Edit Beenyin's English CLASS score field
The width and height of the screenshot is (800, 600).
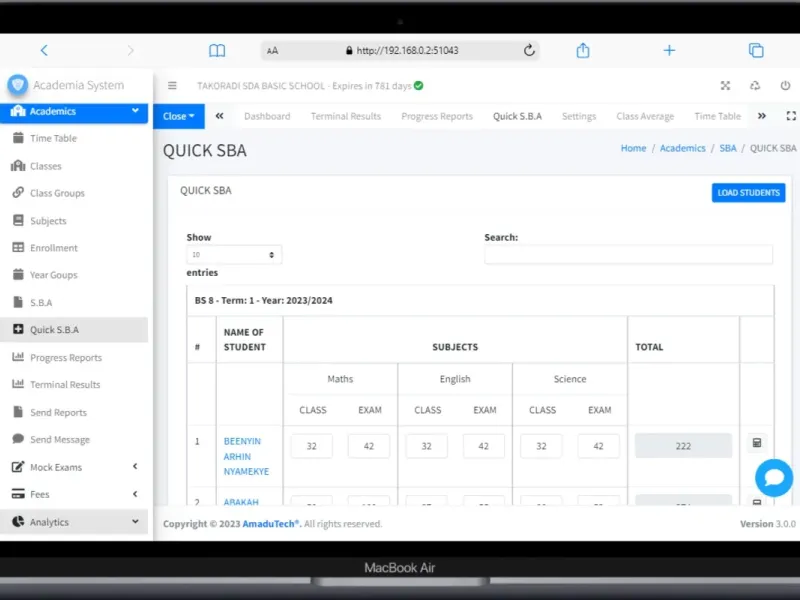pos(427,446)
